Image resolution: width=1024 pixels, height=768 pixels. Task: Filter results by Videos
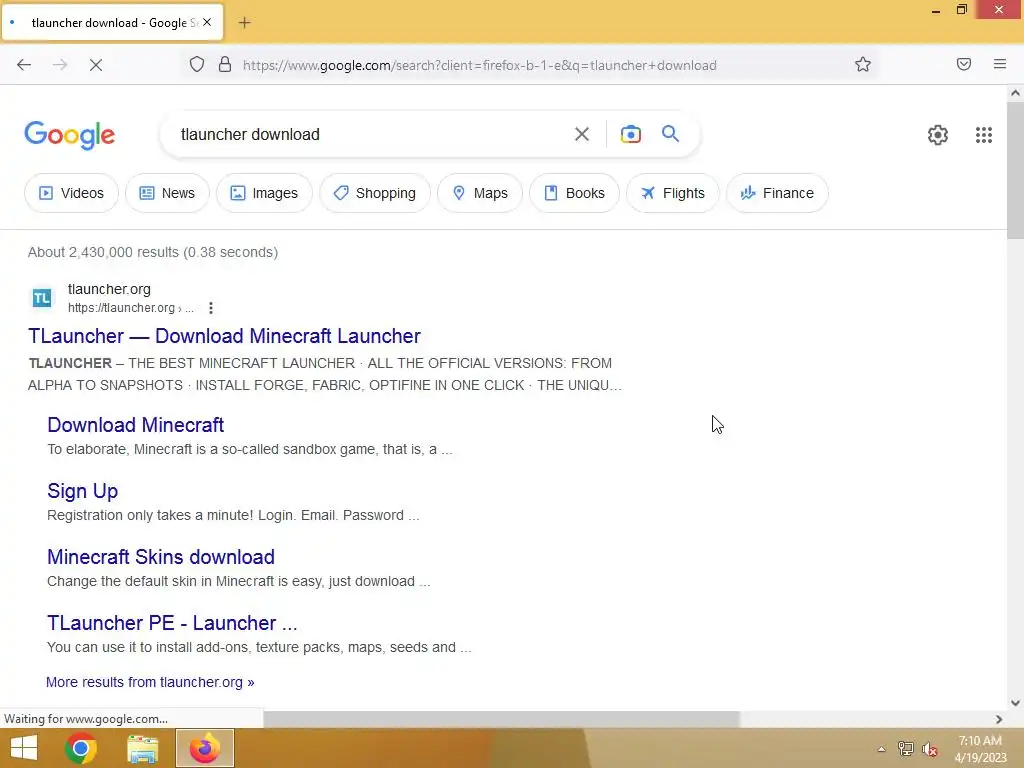point(71,193)
